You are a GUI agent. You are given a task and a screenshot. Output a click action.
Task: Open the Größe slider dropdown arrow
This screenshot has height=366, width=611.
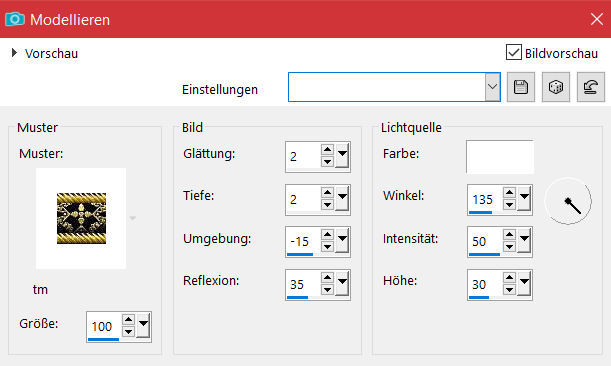[x=143, y=325]
